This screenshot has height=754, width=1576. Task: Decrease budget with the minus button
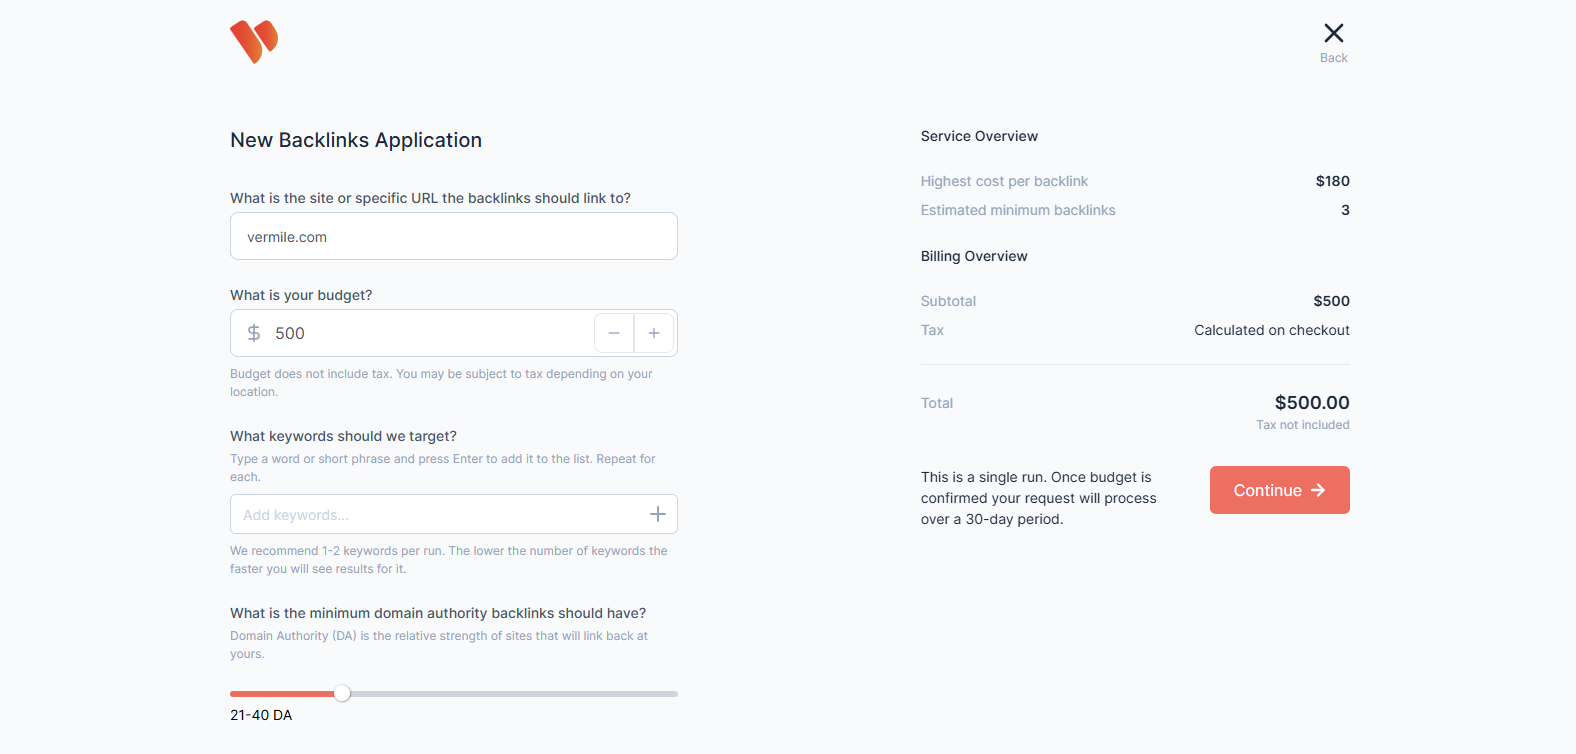(x=614, y=333)
